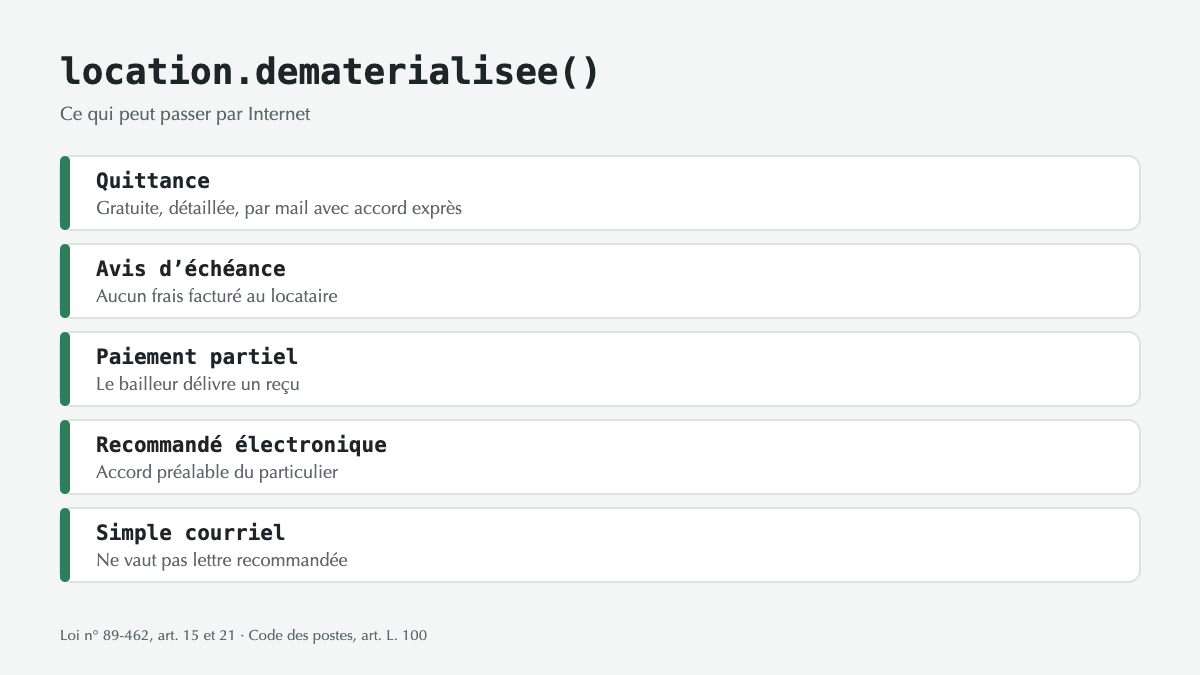Select 'Le bailleur délivre un reçu' text
1200x675 pixels.
198,385
